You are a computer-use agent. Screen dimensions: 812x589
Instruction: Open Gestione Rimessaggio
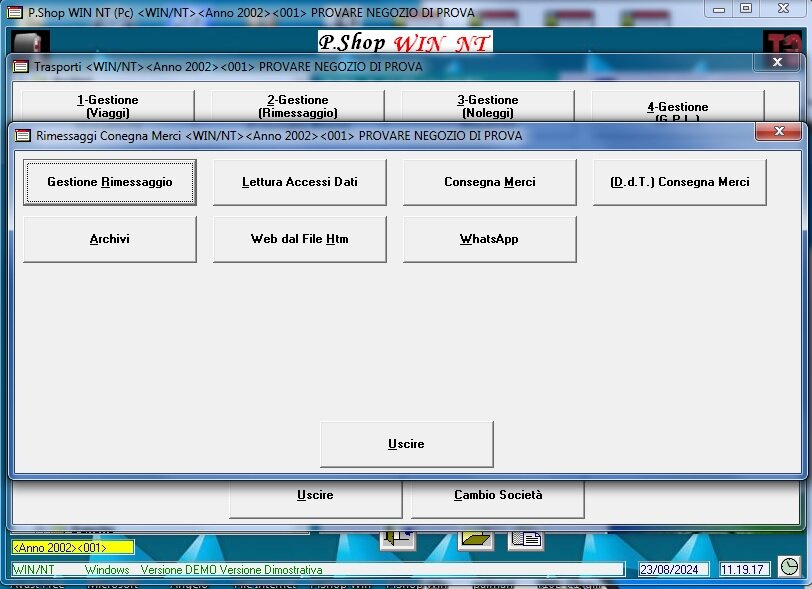point(110,182)
